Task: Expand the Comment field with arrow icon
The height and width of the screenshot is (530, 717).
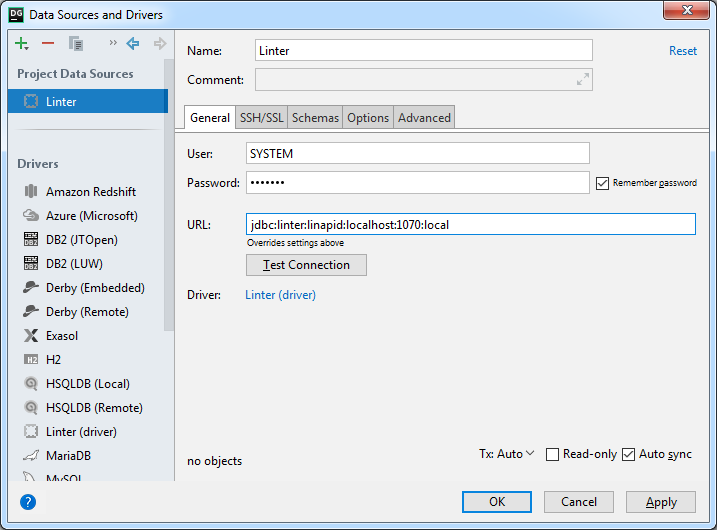Action: 583,80
